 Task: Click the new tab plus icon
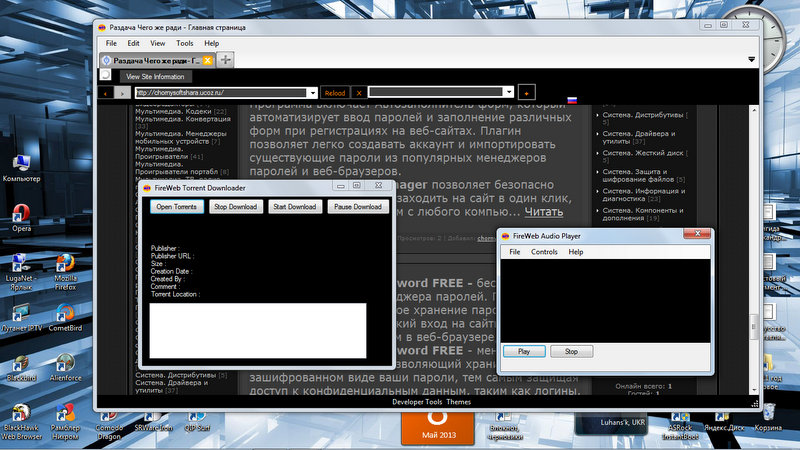(x=225, y=60)
